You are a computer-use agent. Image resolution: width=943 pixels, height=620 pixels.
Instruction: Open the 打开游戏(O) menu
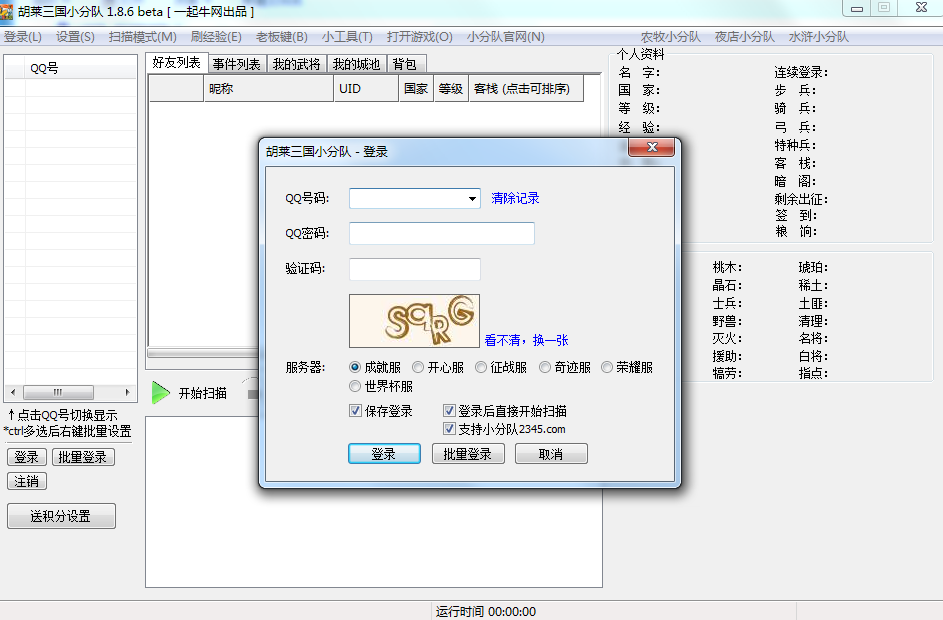tap(419, 37)
